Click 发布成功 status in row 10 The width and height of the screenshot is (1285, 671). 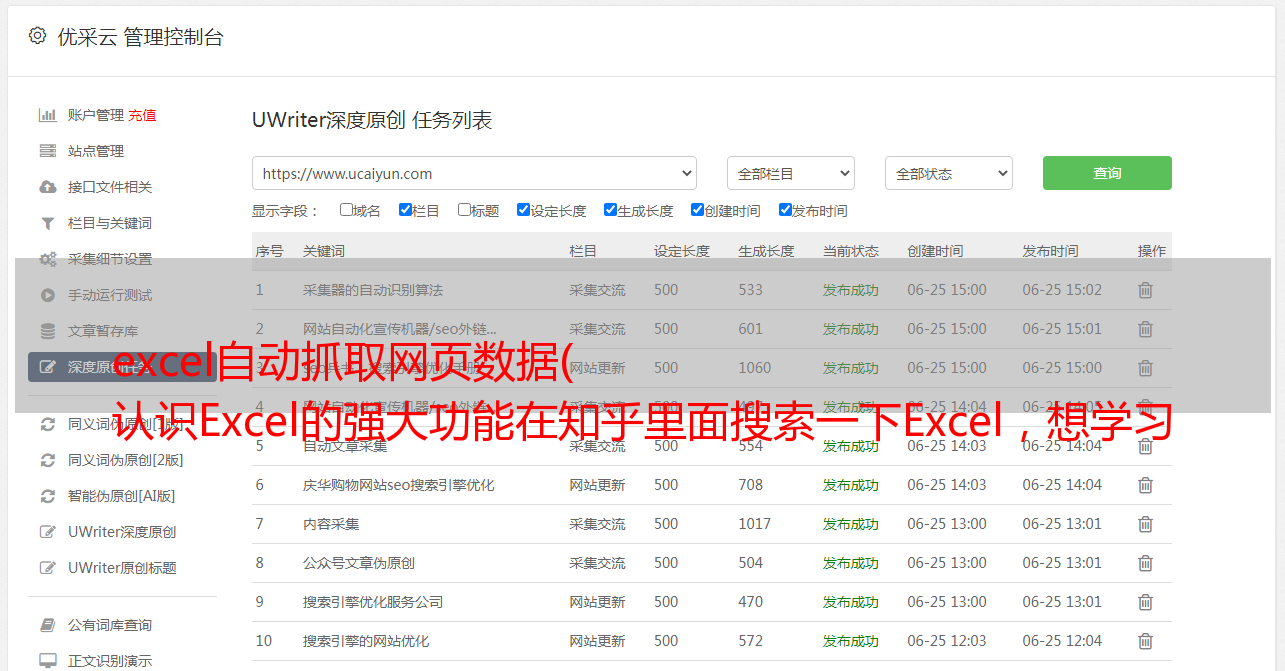coord(851,641)
